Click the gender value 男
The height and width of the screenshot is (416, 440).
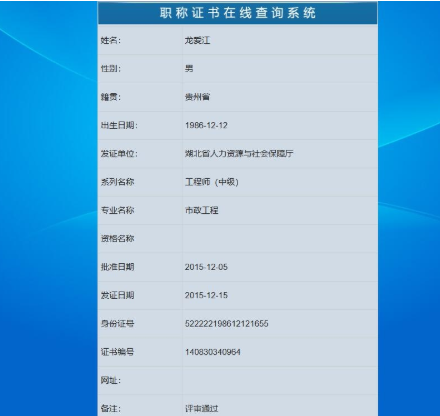pos(189,69)
